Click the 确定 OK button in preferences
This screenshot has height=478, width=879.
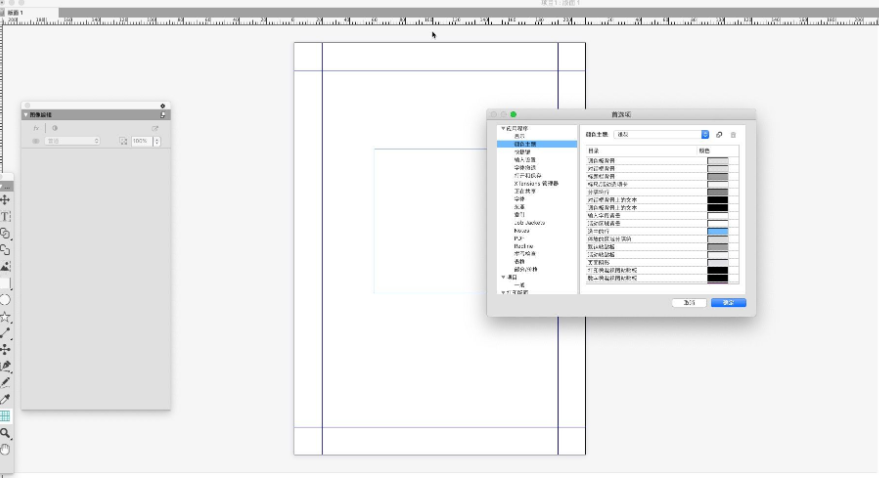click(x=728, y=303)
